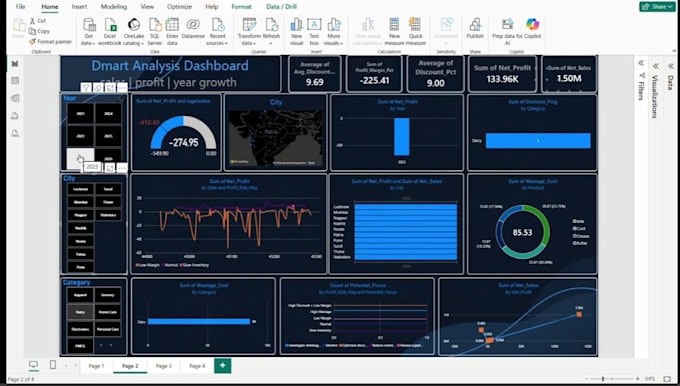This screenshot has width=680, height=386.
Task: Toggle Grocery in the Category slicer
Action: click(108, 295)
